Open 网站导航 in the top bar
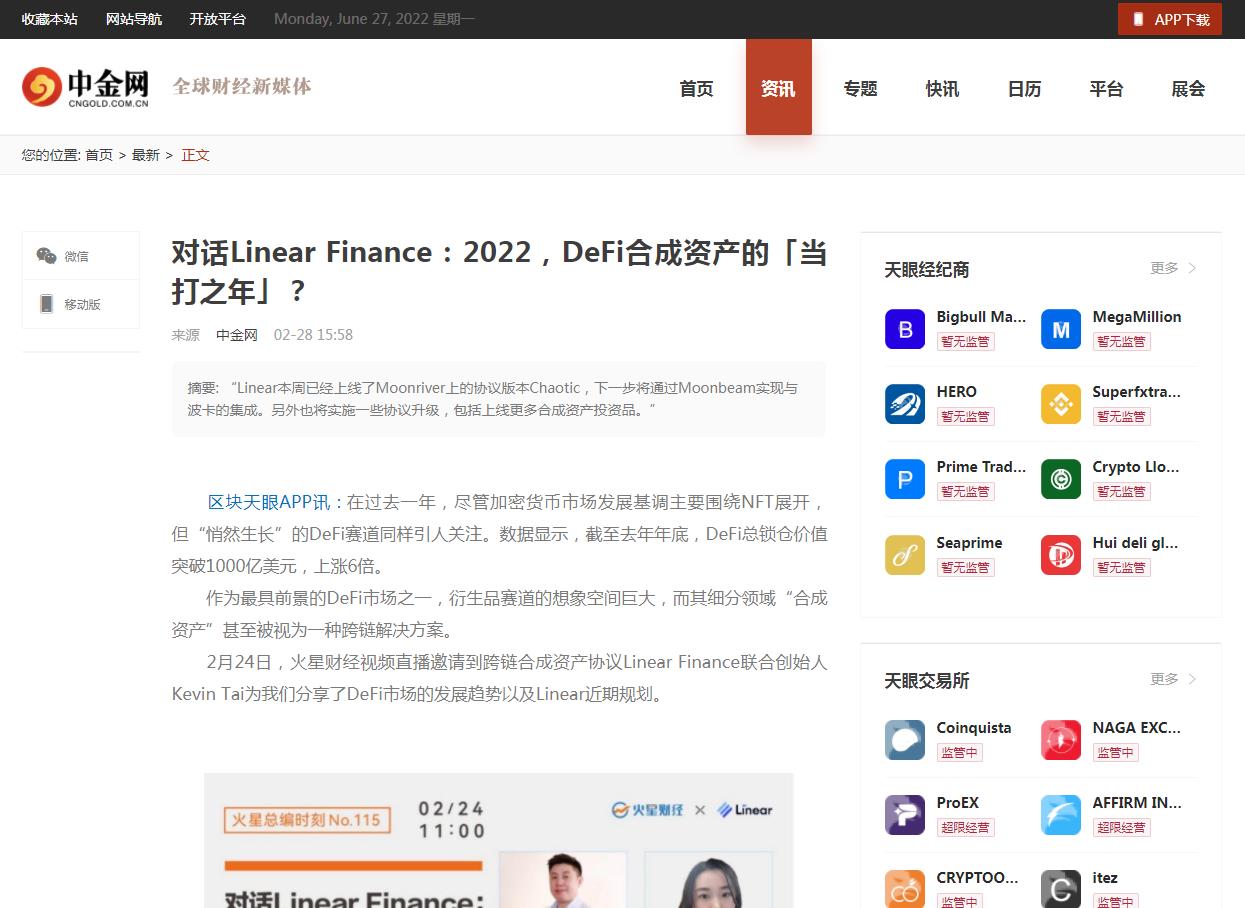 tap(134, 19)
